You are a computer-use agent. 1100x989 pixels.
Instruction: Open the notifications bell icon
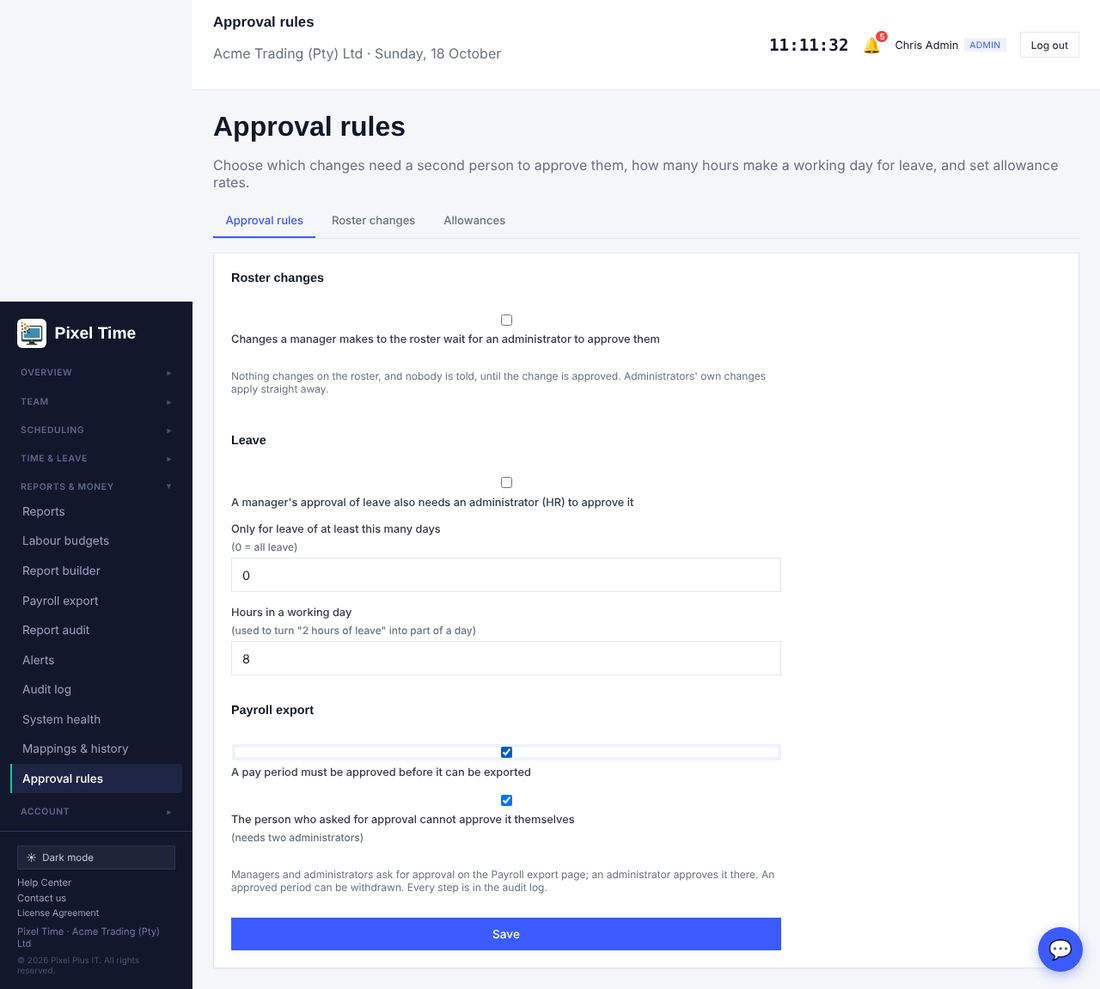click(871, 46)
